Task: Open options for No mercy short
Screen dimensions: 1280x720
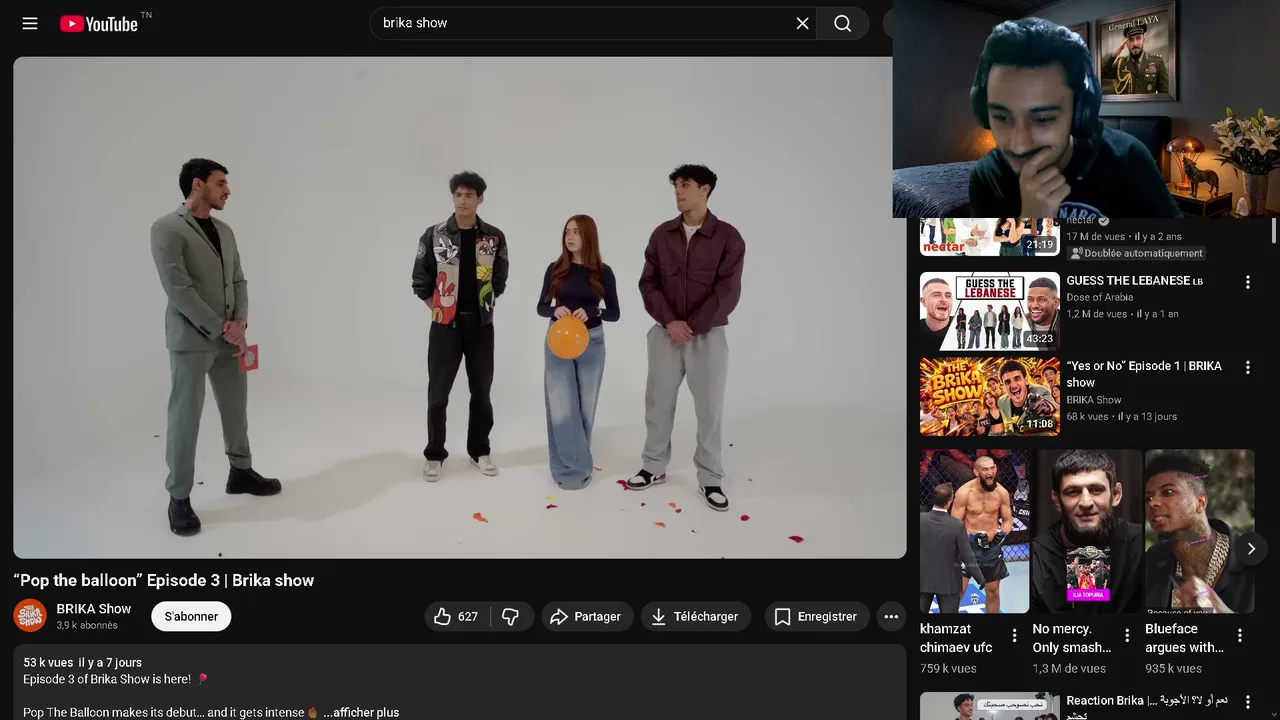Action: [x=1127, y=635]
